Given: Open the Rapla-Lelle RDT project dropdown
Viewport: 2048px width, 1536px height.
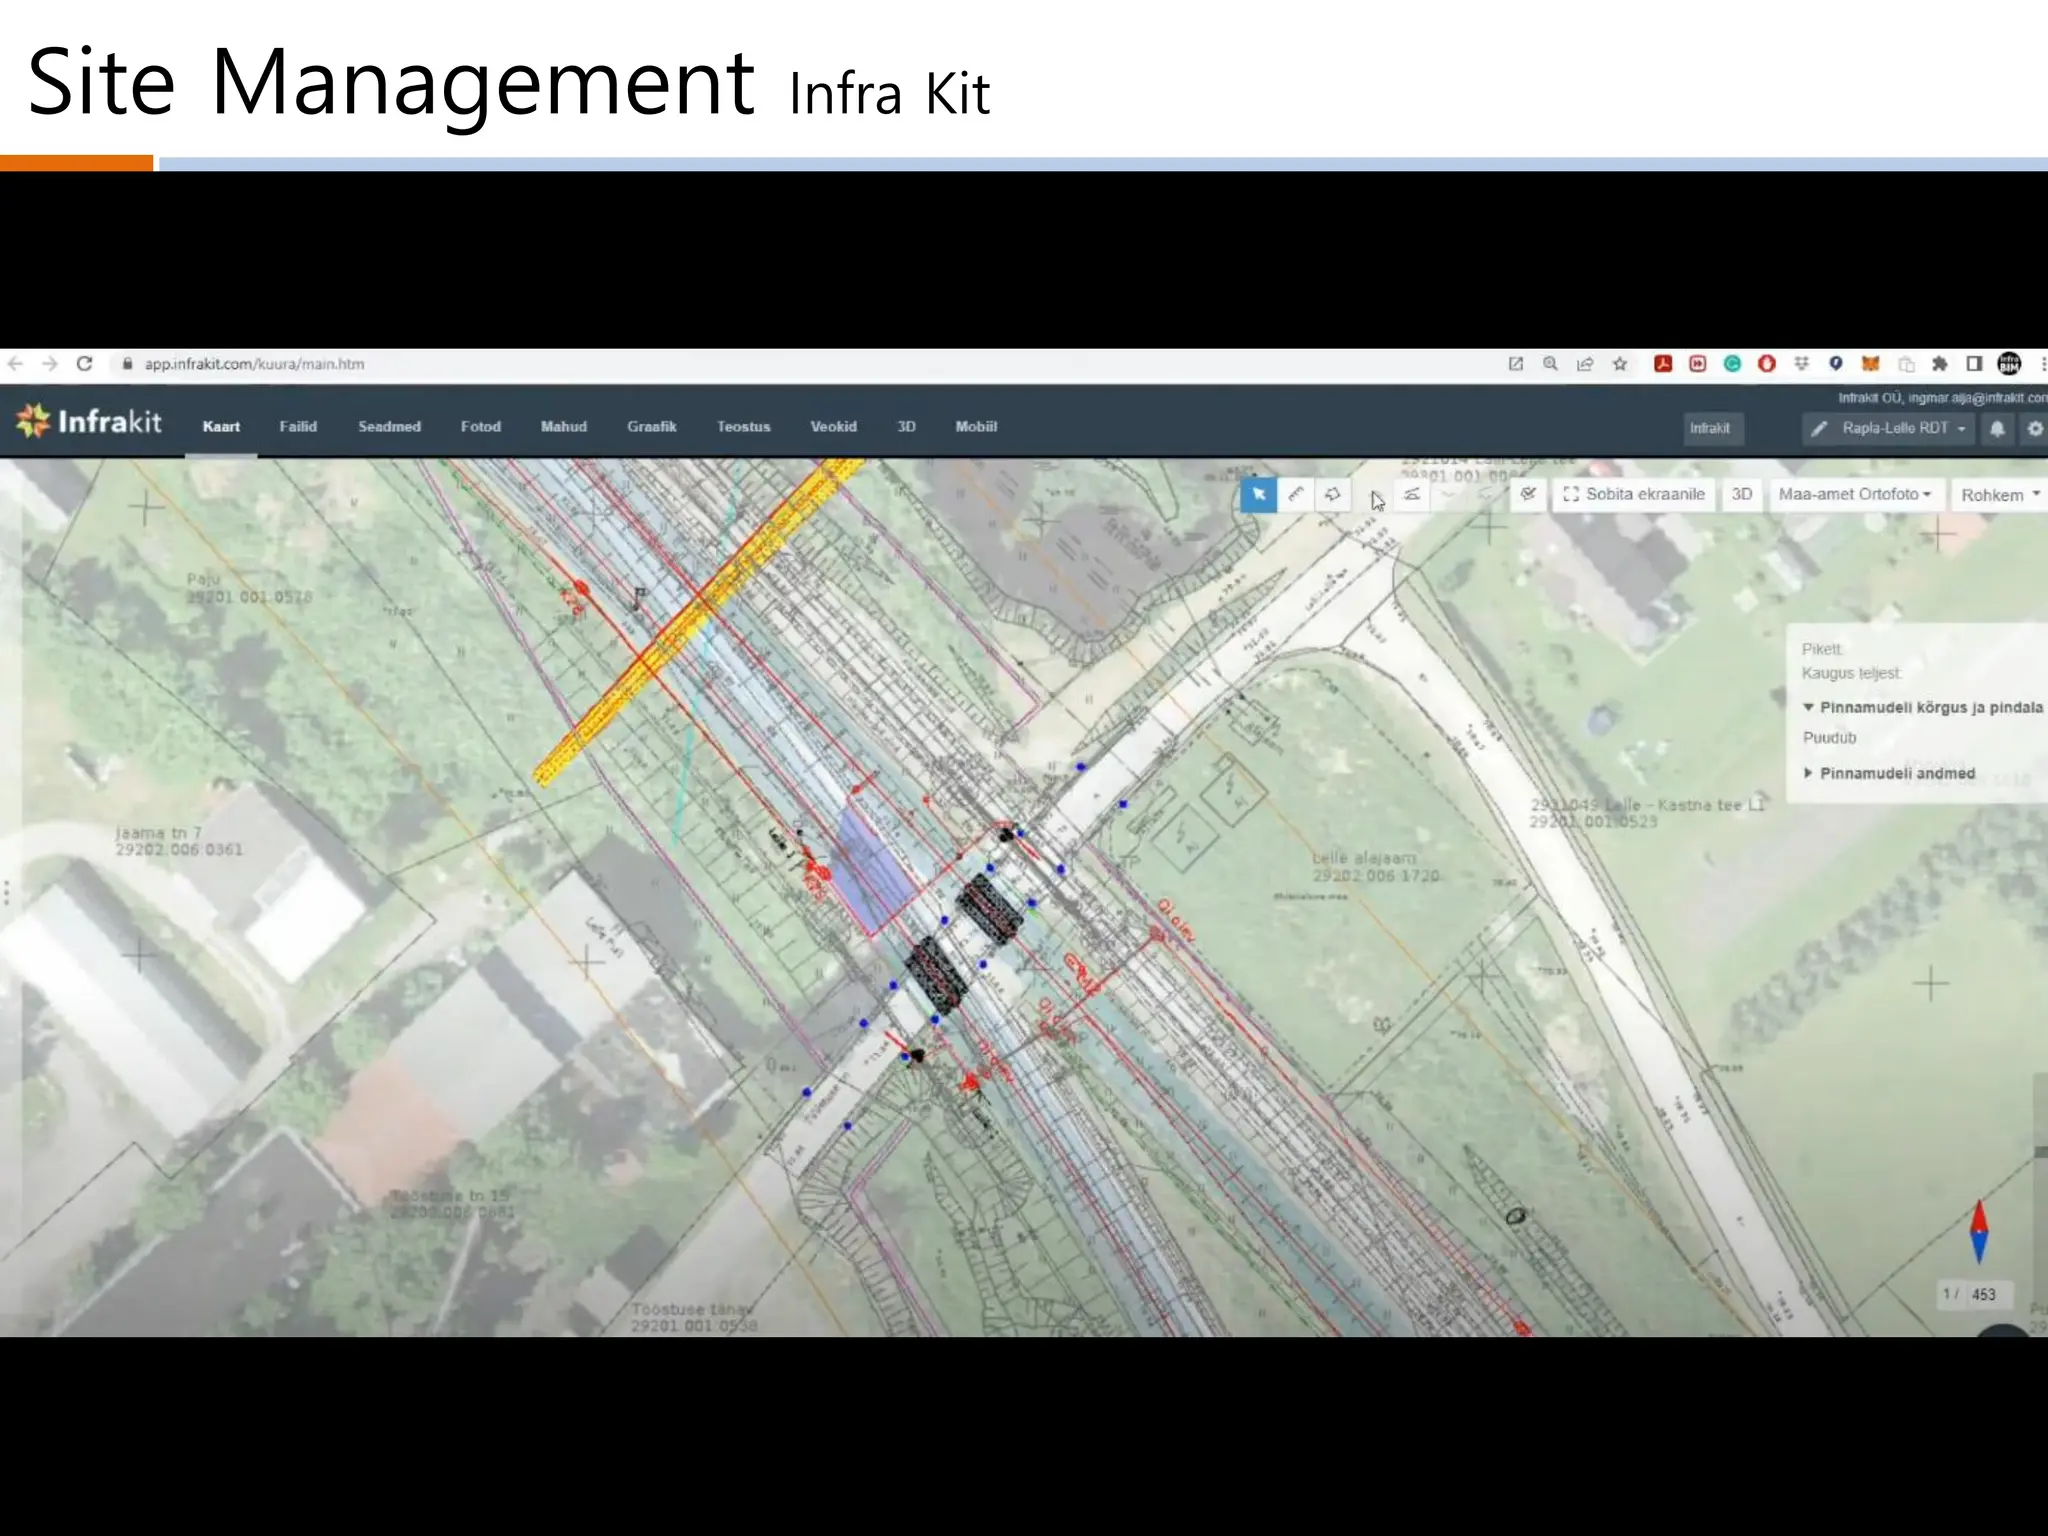Looking at the screenshot, I should [x=1890, y=429].
